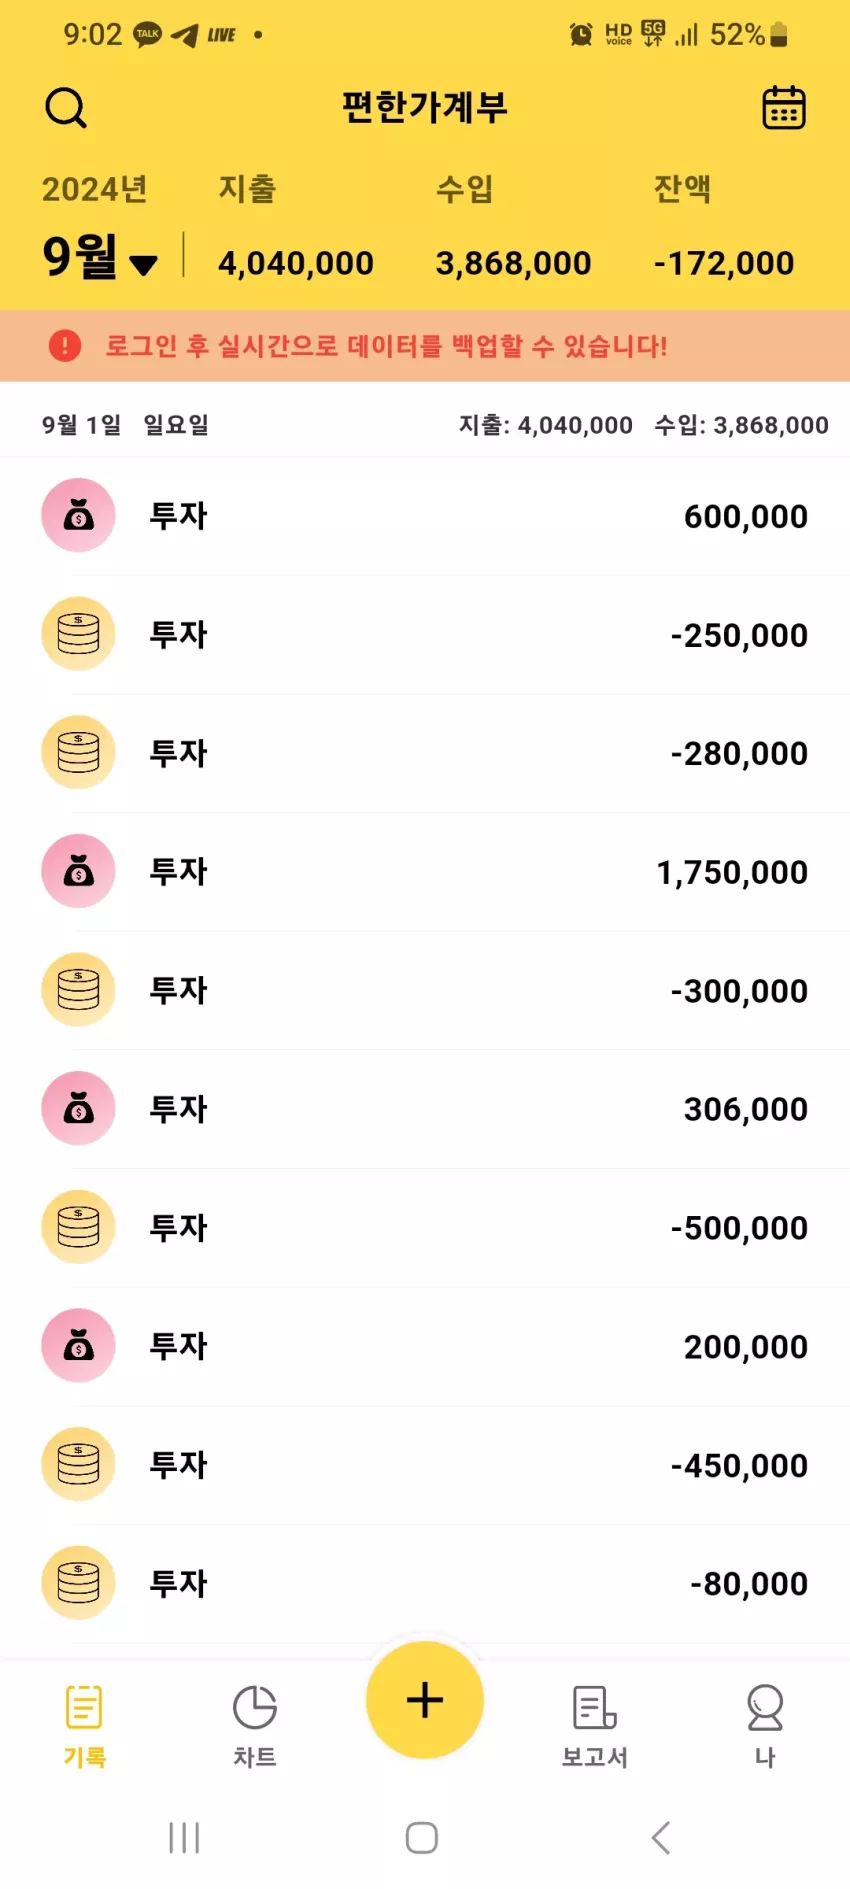Expand the 9월 month dropdown arrow

tap(144, 265)
